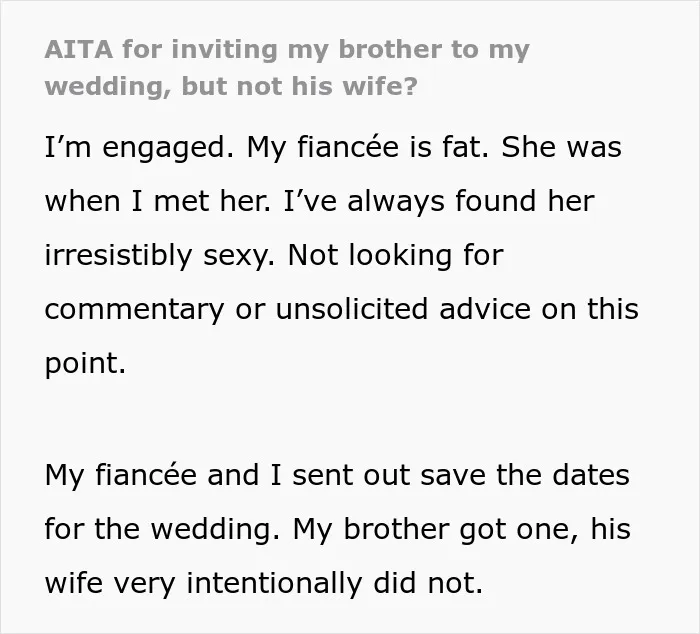
Task: Click the words 'for the wedding.'
Action: 162,530
